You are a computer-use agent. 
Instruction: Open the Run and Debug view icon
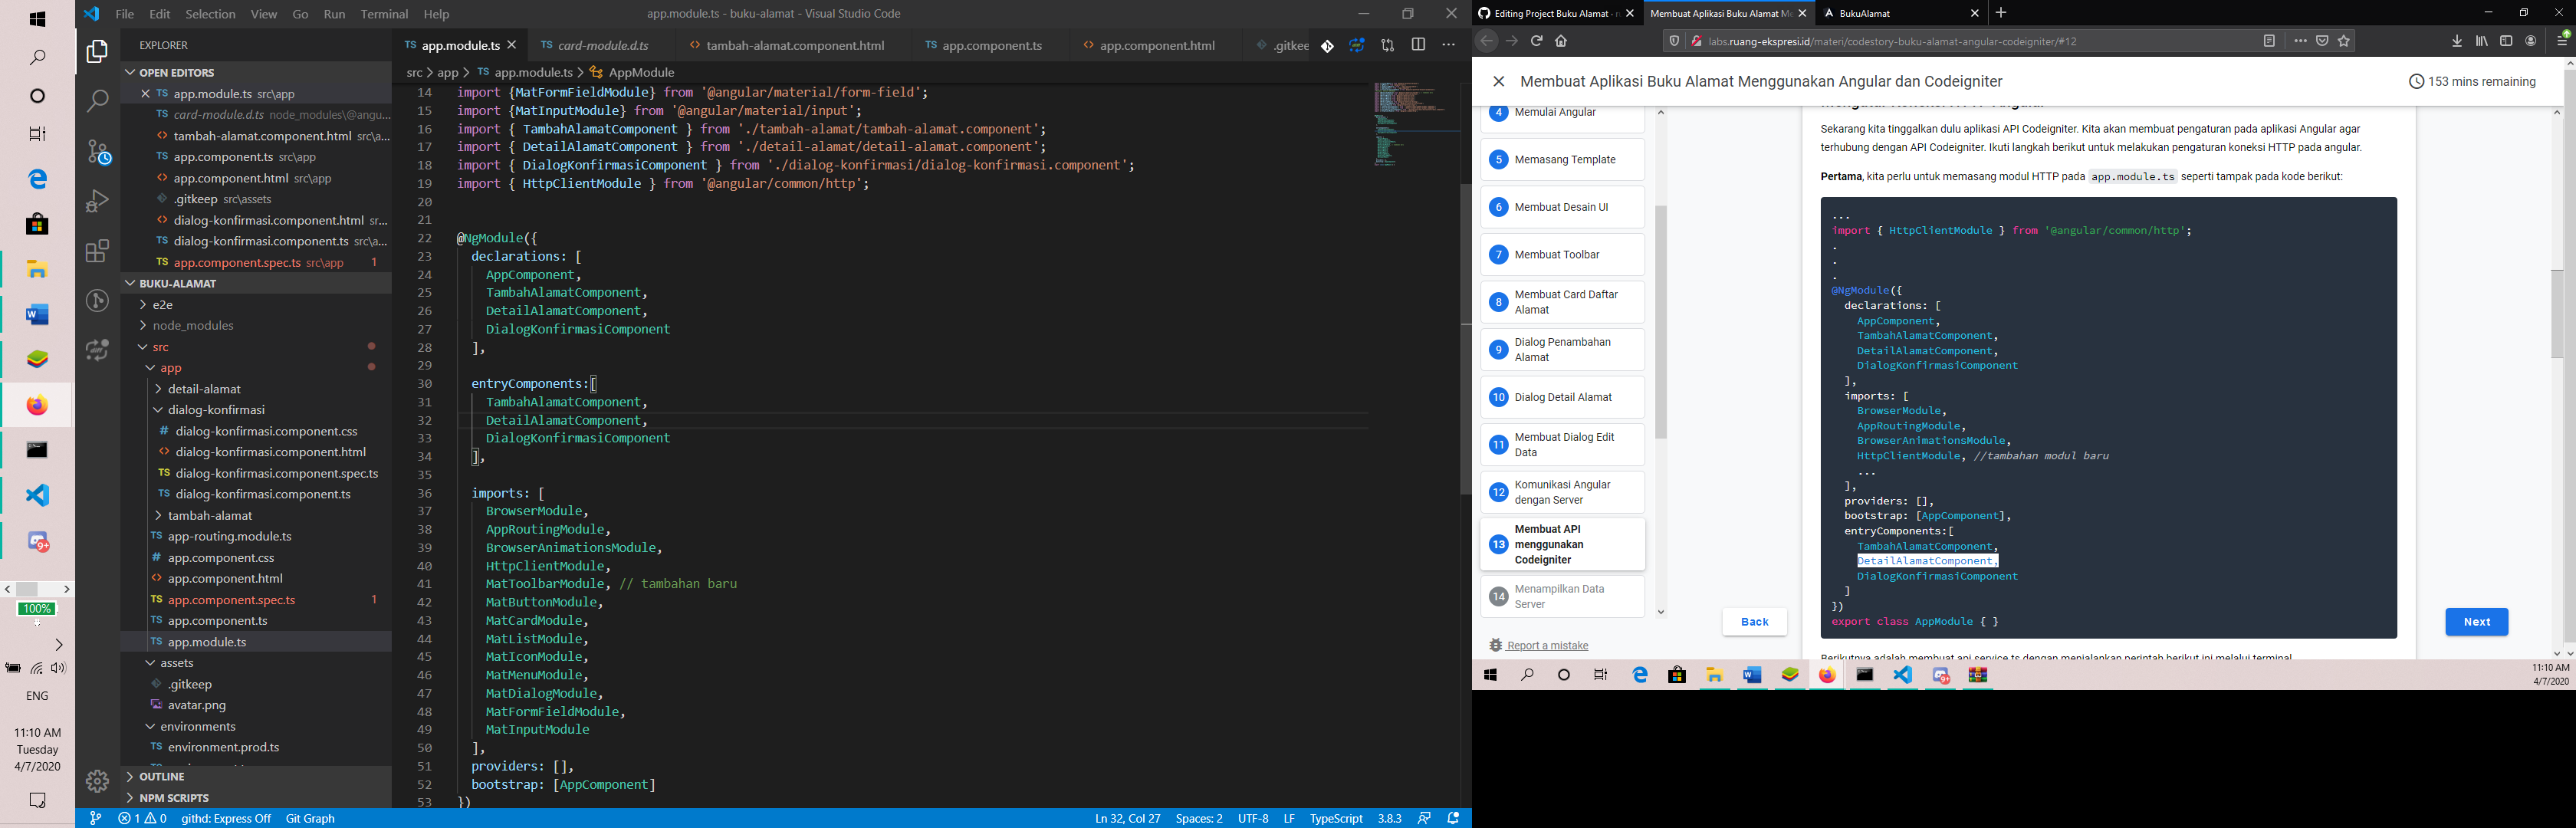[x=97, y=200]
